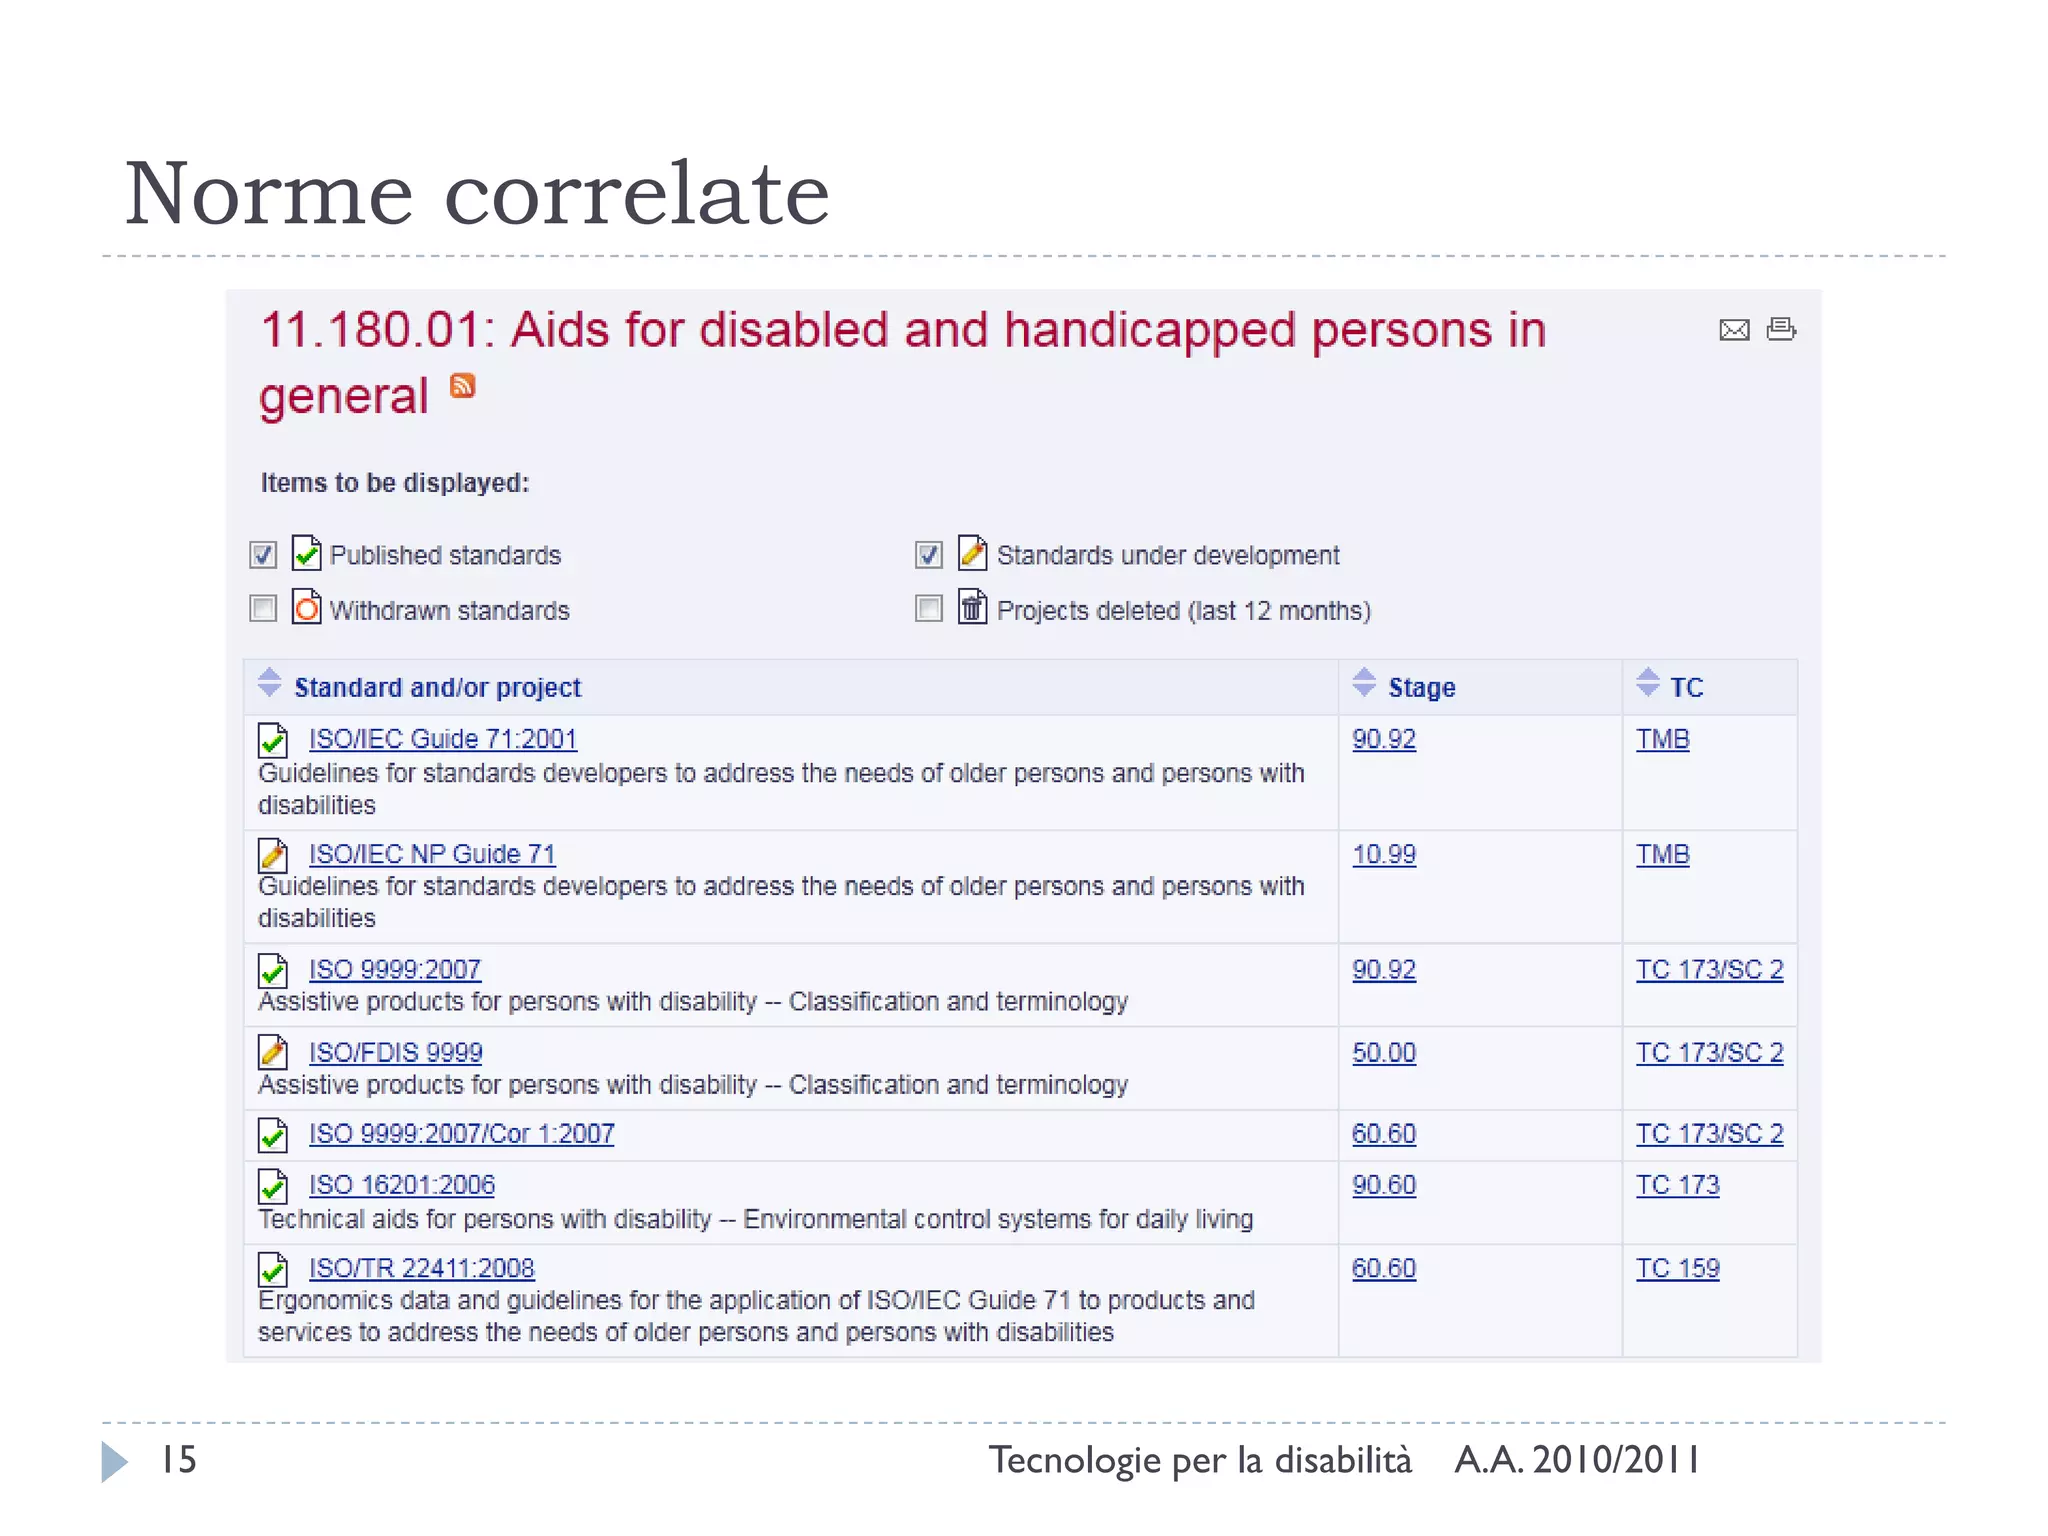
Task: Open TMB link for ISO/IEC NP Guide 71
Action: (1663, 854)
